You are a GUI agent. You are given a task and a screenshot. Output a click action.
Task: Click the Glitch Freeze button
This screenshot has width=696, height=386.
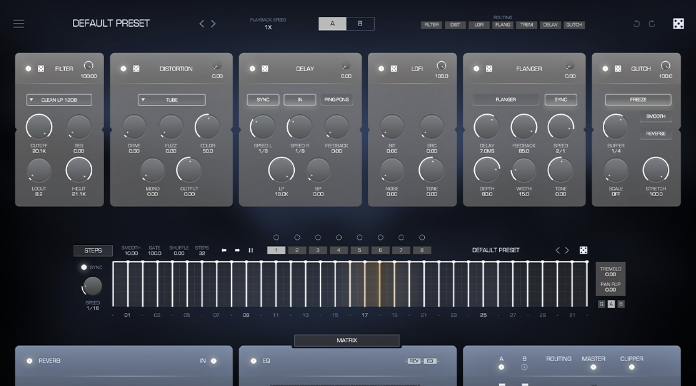(x=638, y=100)
